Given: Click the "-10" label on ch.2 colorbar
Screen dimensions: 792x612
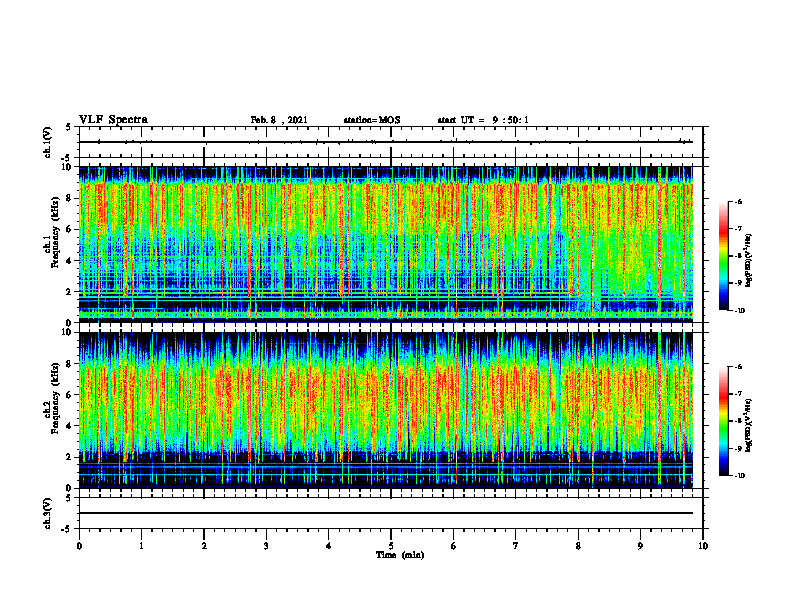Looking at the screenshot, I should pos(739,476).
